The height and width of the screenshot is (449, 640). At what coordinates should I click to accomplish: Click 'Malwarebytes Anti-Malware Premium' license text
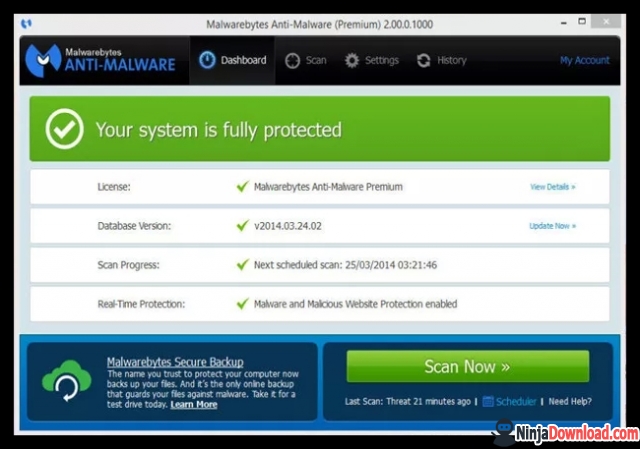click(x=328, y=187)
